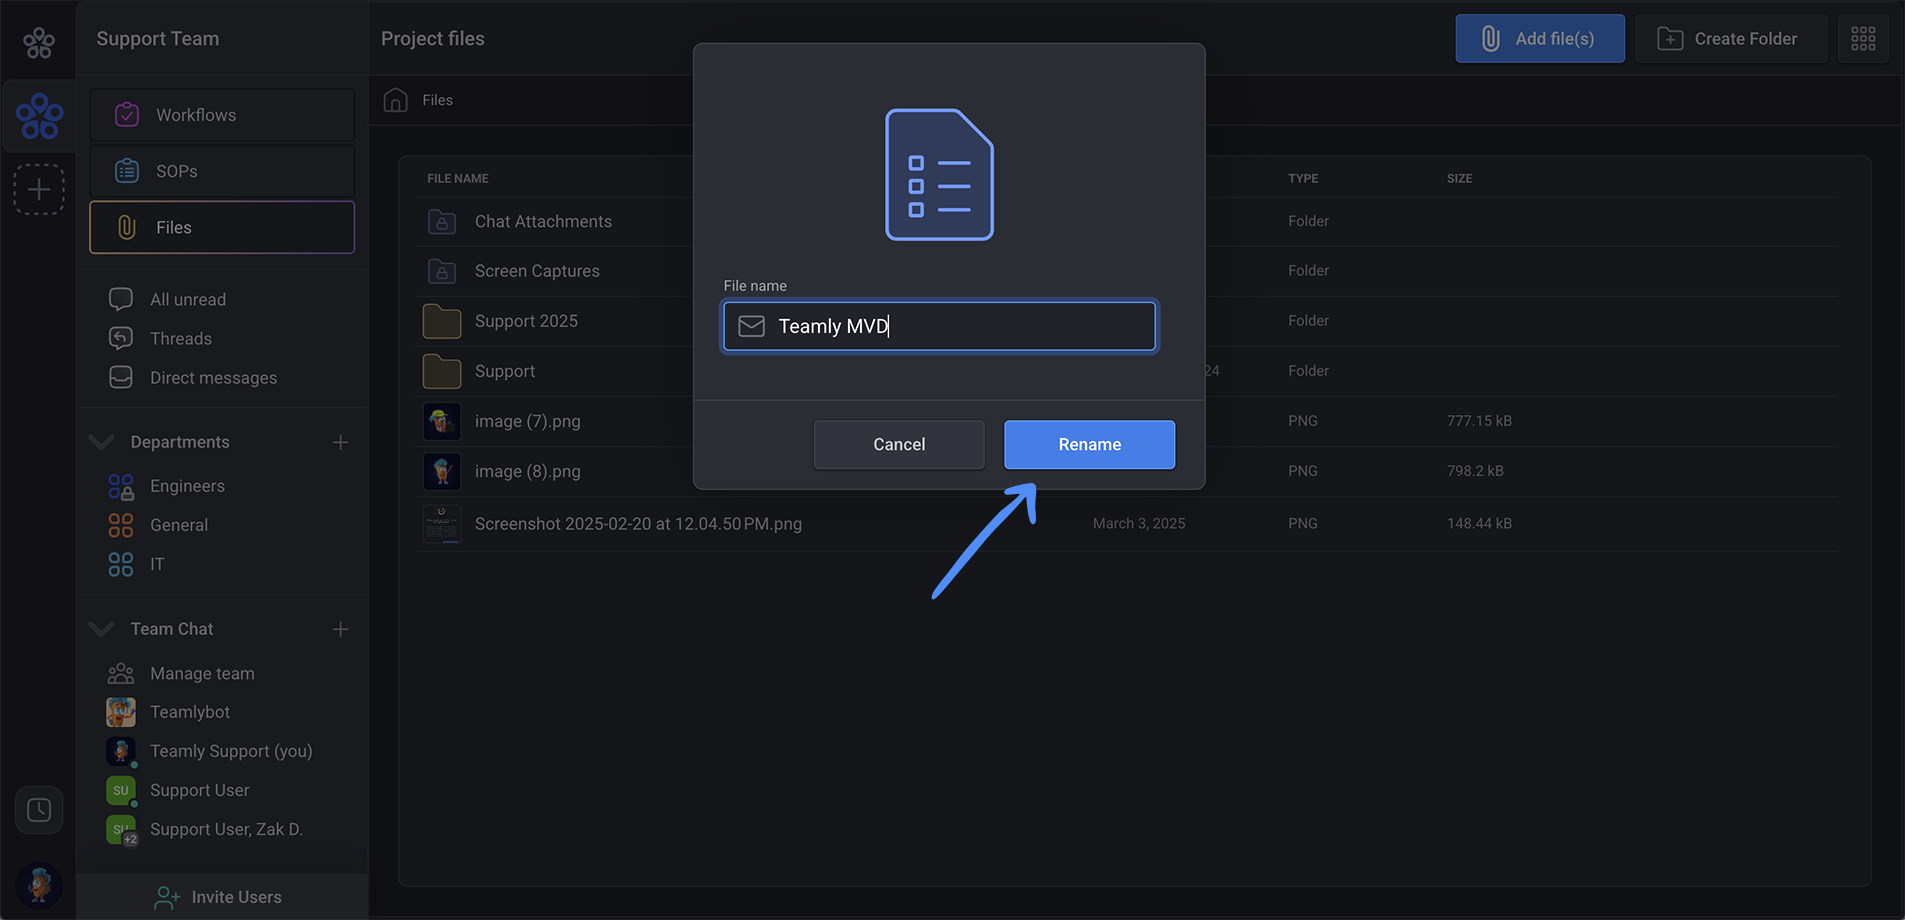This screenshot has width=1905, height=920.
Task: Sort by the SIZE column header
Action: (1459, 178)
